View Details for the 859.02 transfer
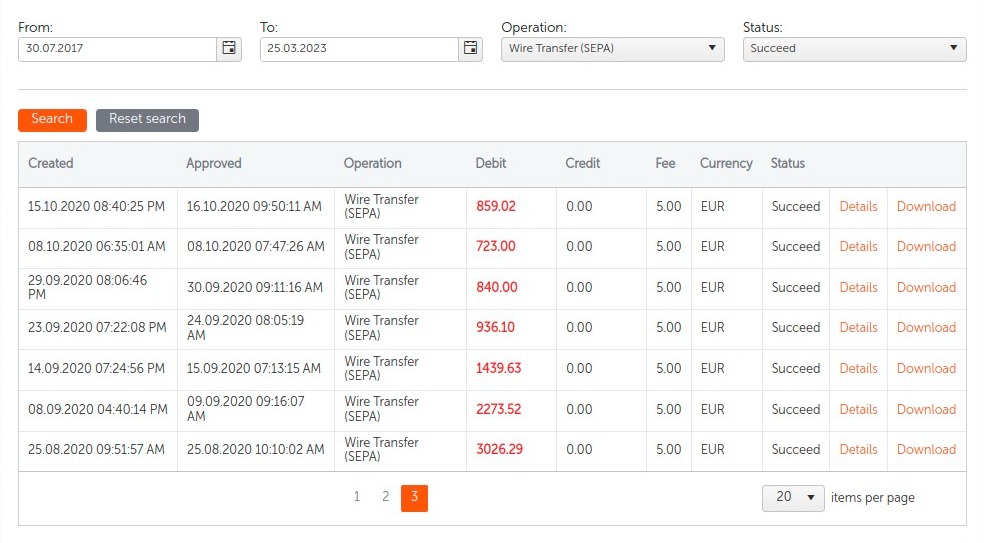 858,207
